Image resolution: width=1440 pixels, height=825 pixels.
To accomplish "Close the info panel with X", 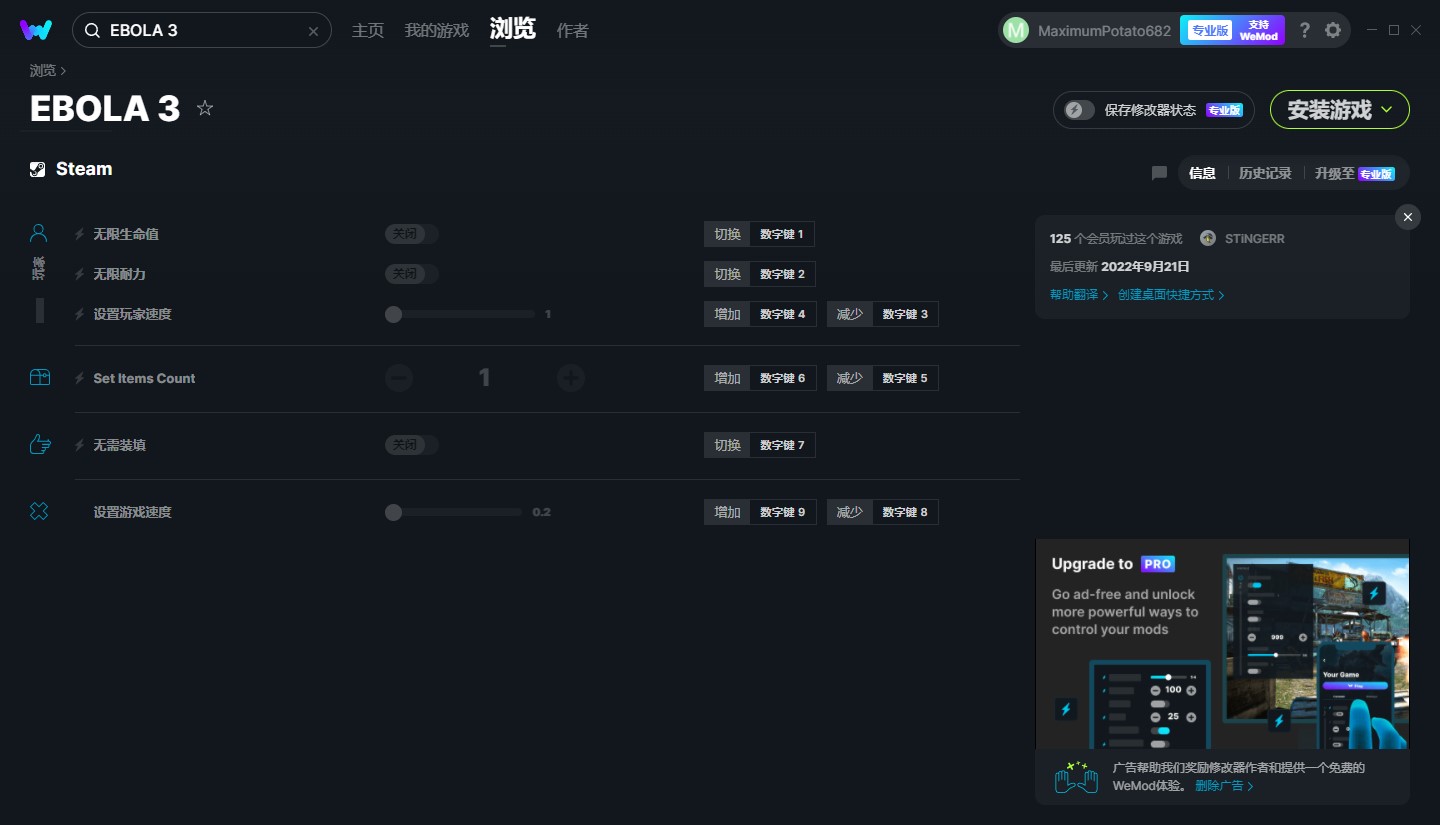I will pyautogui.click(x=1408, y=217).
